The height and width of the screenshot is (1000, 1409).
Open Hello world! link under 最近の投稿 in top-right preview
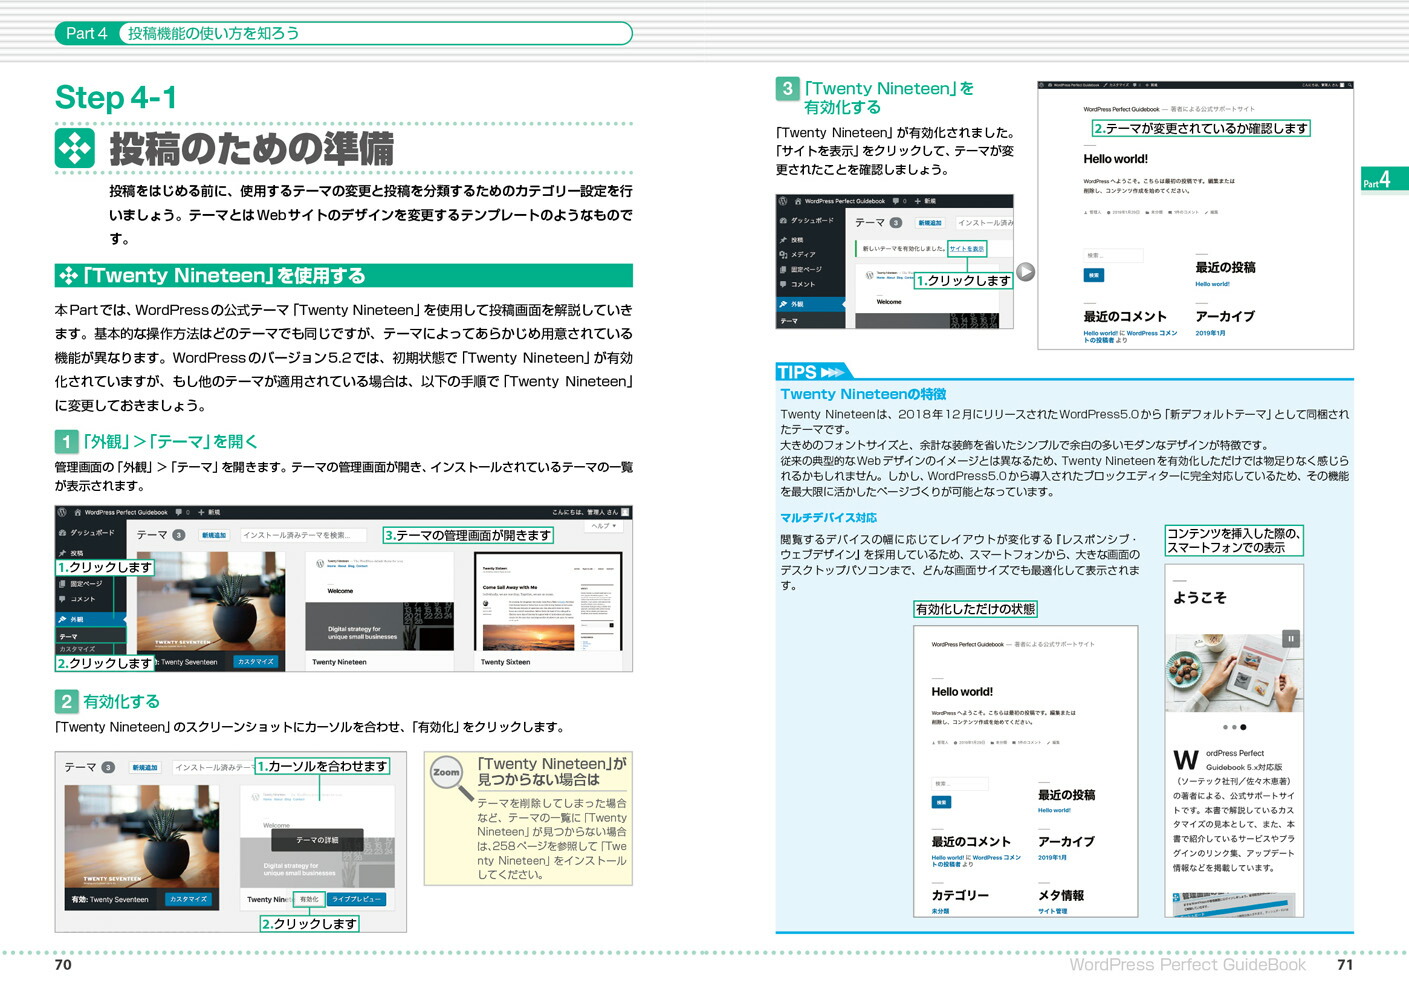(1212, 284)
